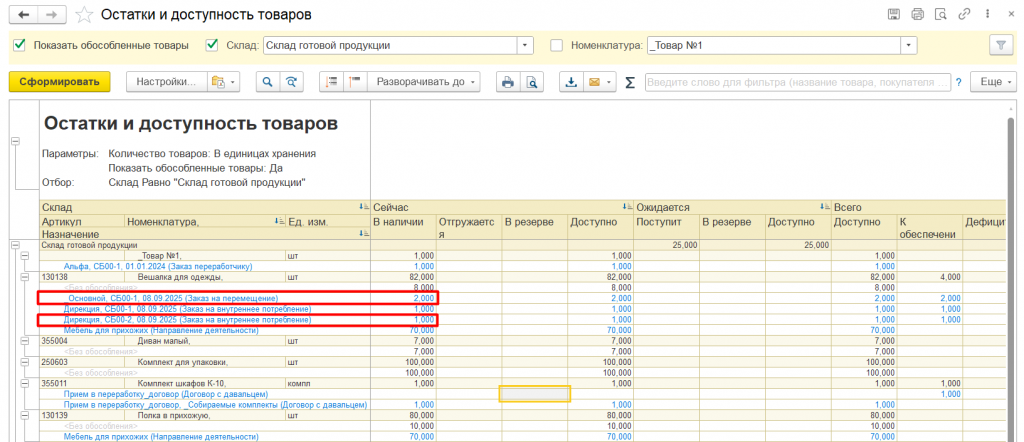Print from the title-bar printer icon
Viewport: 1024px width, 442px height.
[x=918, y=14]
